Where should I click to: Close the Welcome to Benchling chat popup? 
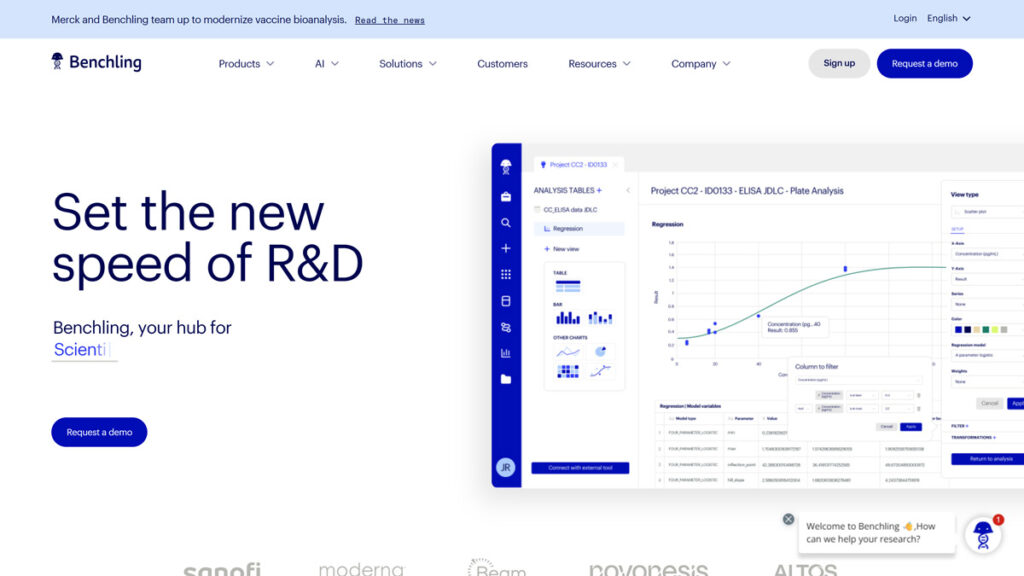(788, 519)
